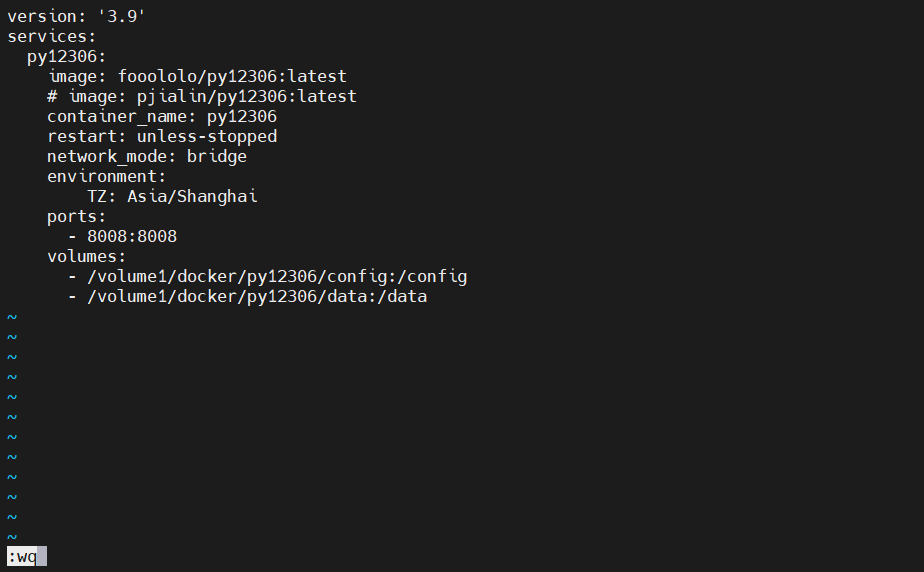
Task: Click the first tilde empty-line marker
Action: (12, 316)
